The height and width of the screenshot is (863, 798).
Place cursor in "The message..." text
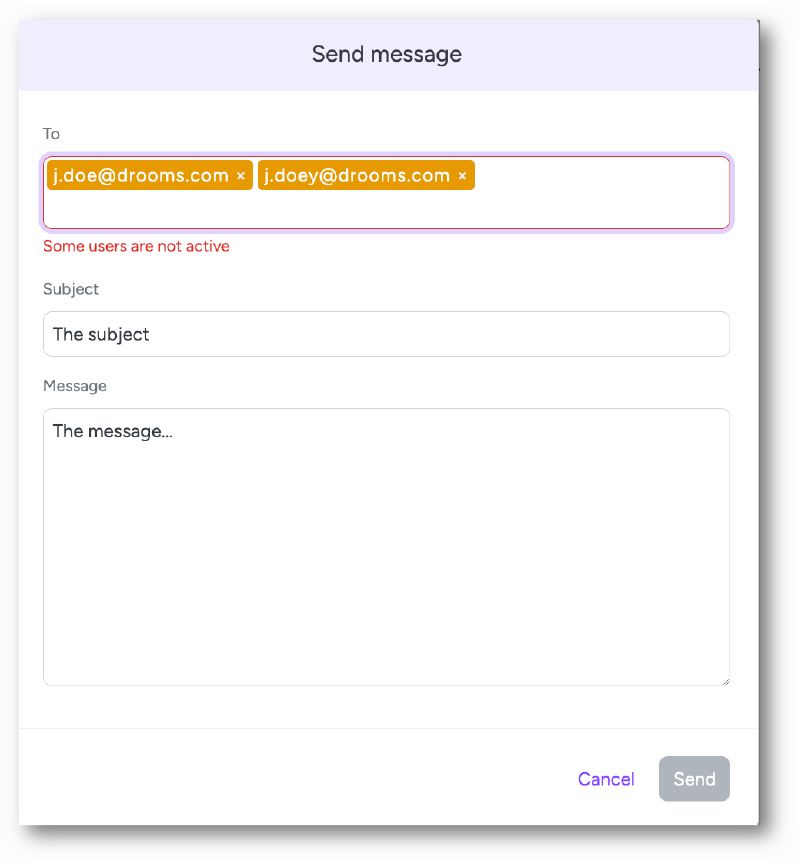tap(112, 431)
